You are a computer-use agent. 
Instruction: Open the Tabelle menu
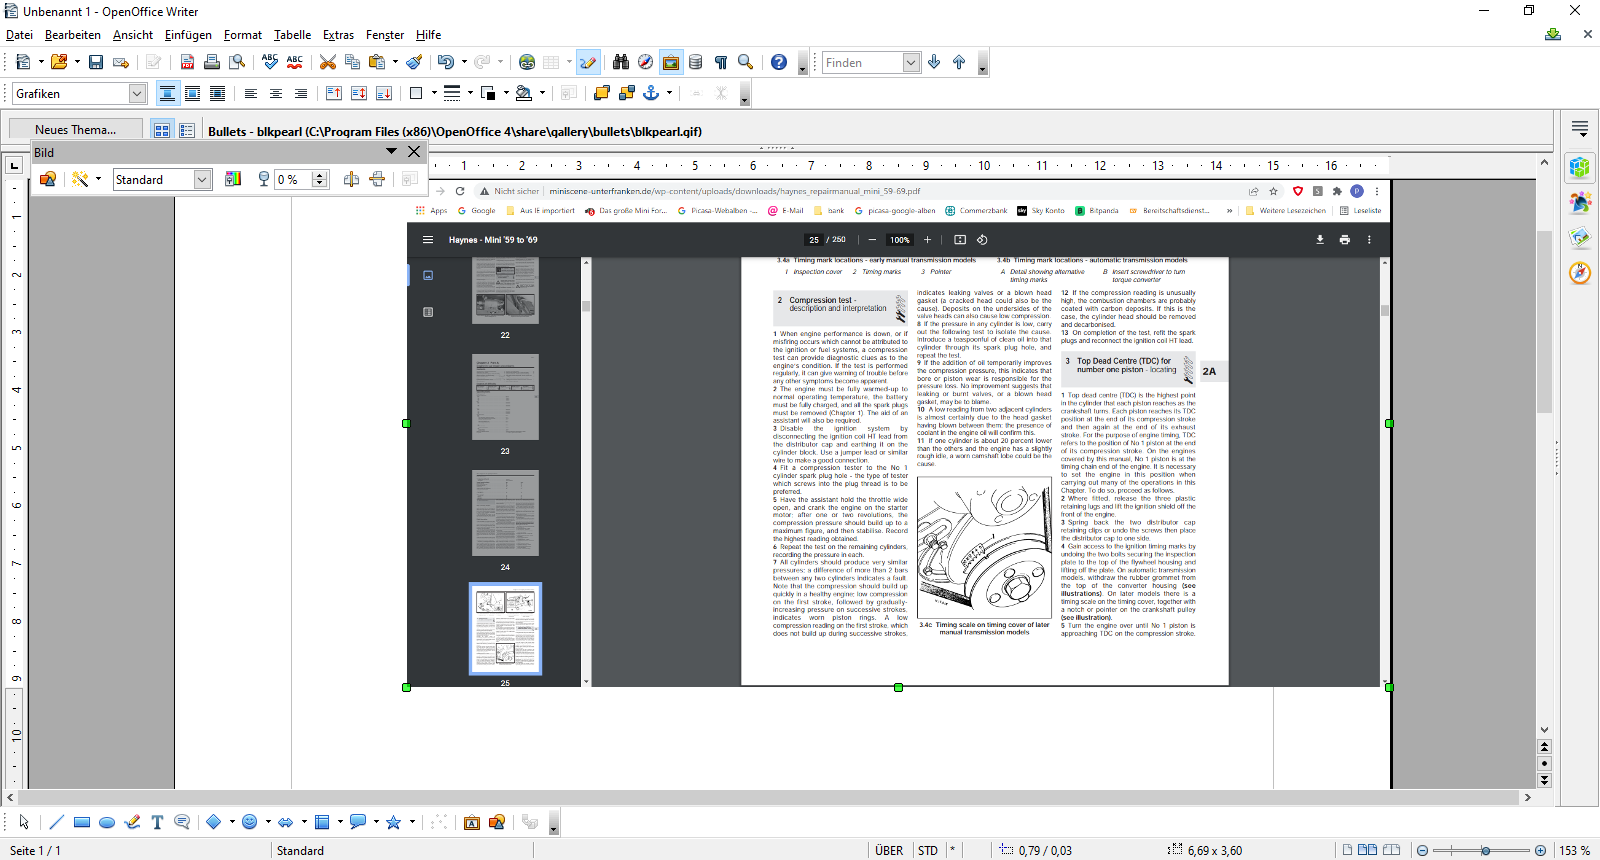(x=292, y=35)
